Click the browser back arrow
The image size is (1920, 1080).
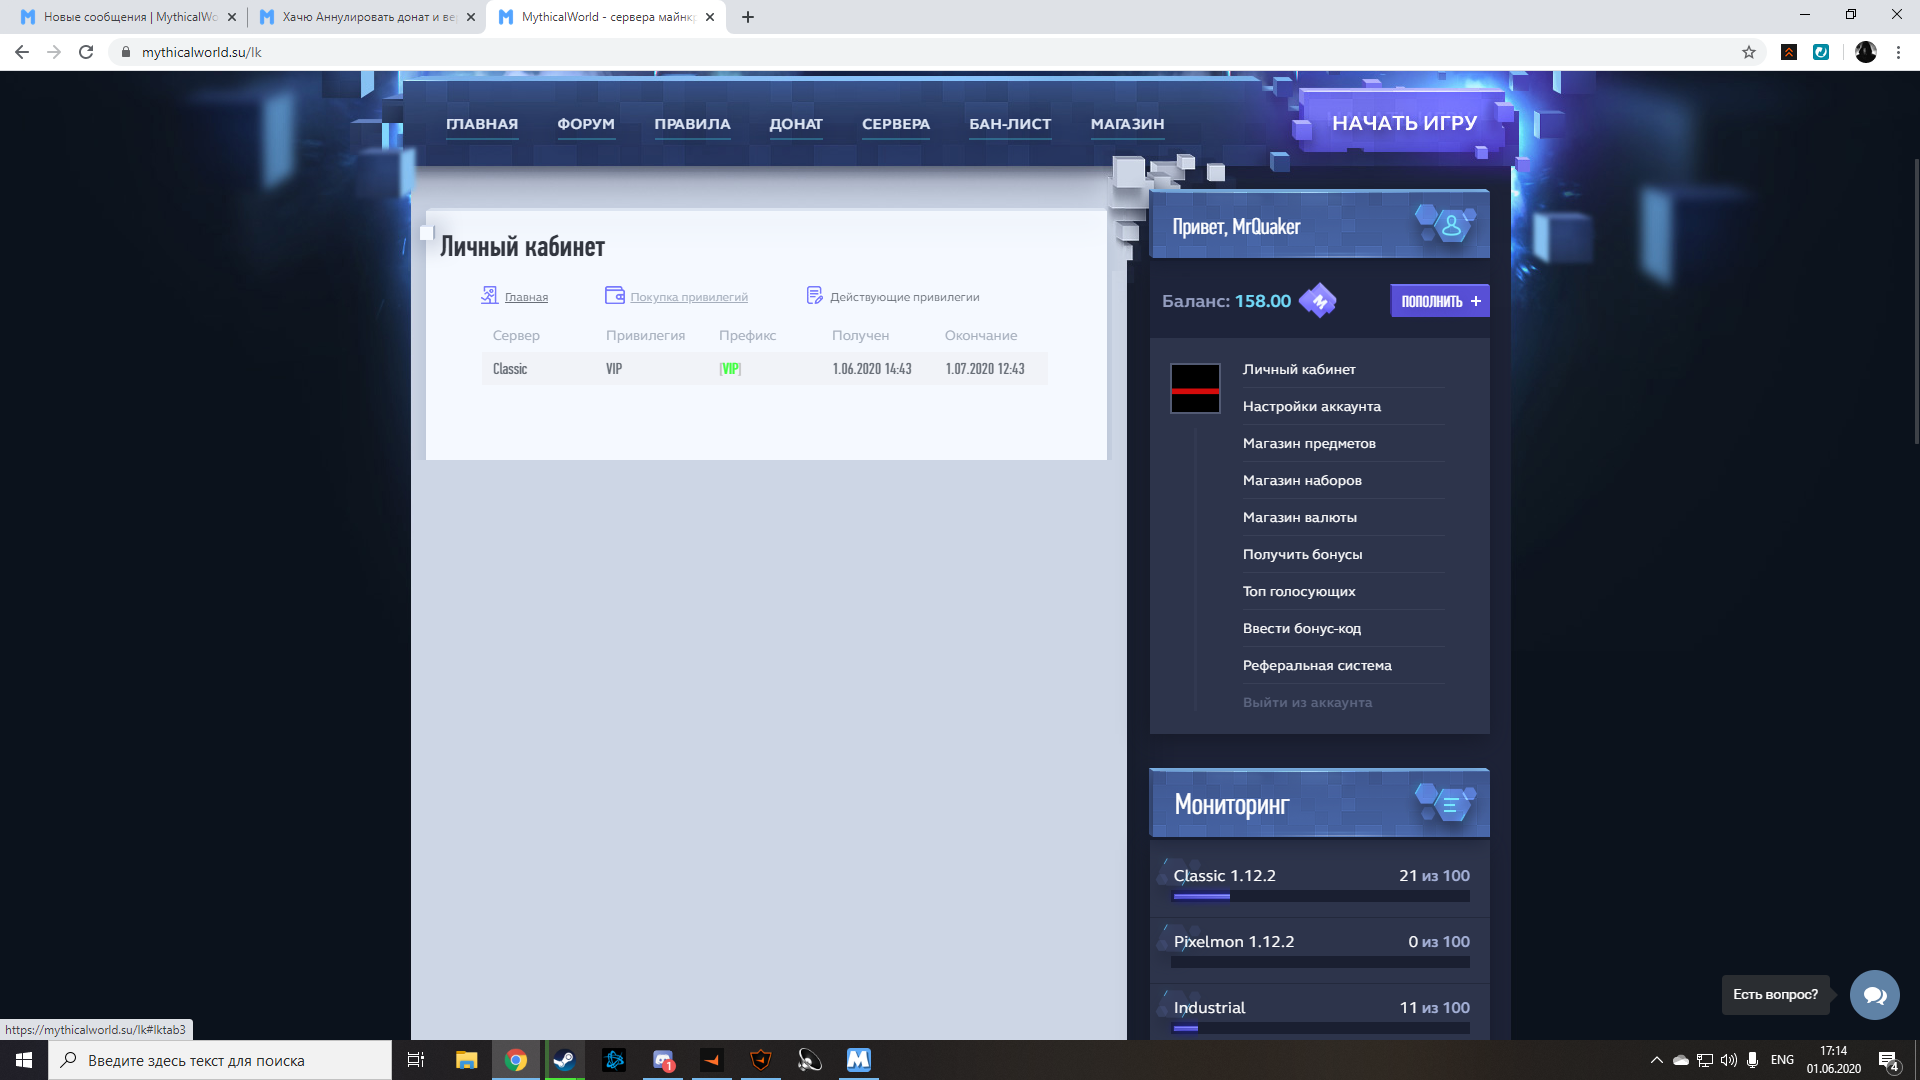[22, 52]
